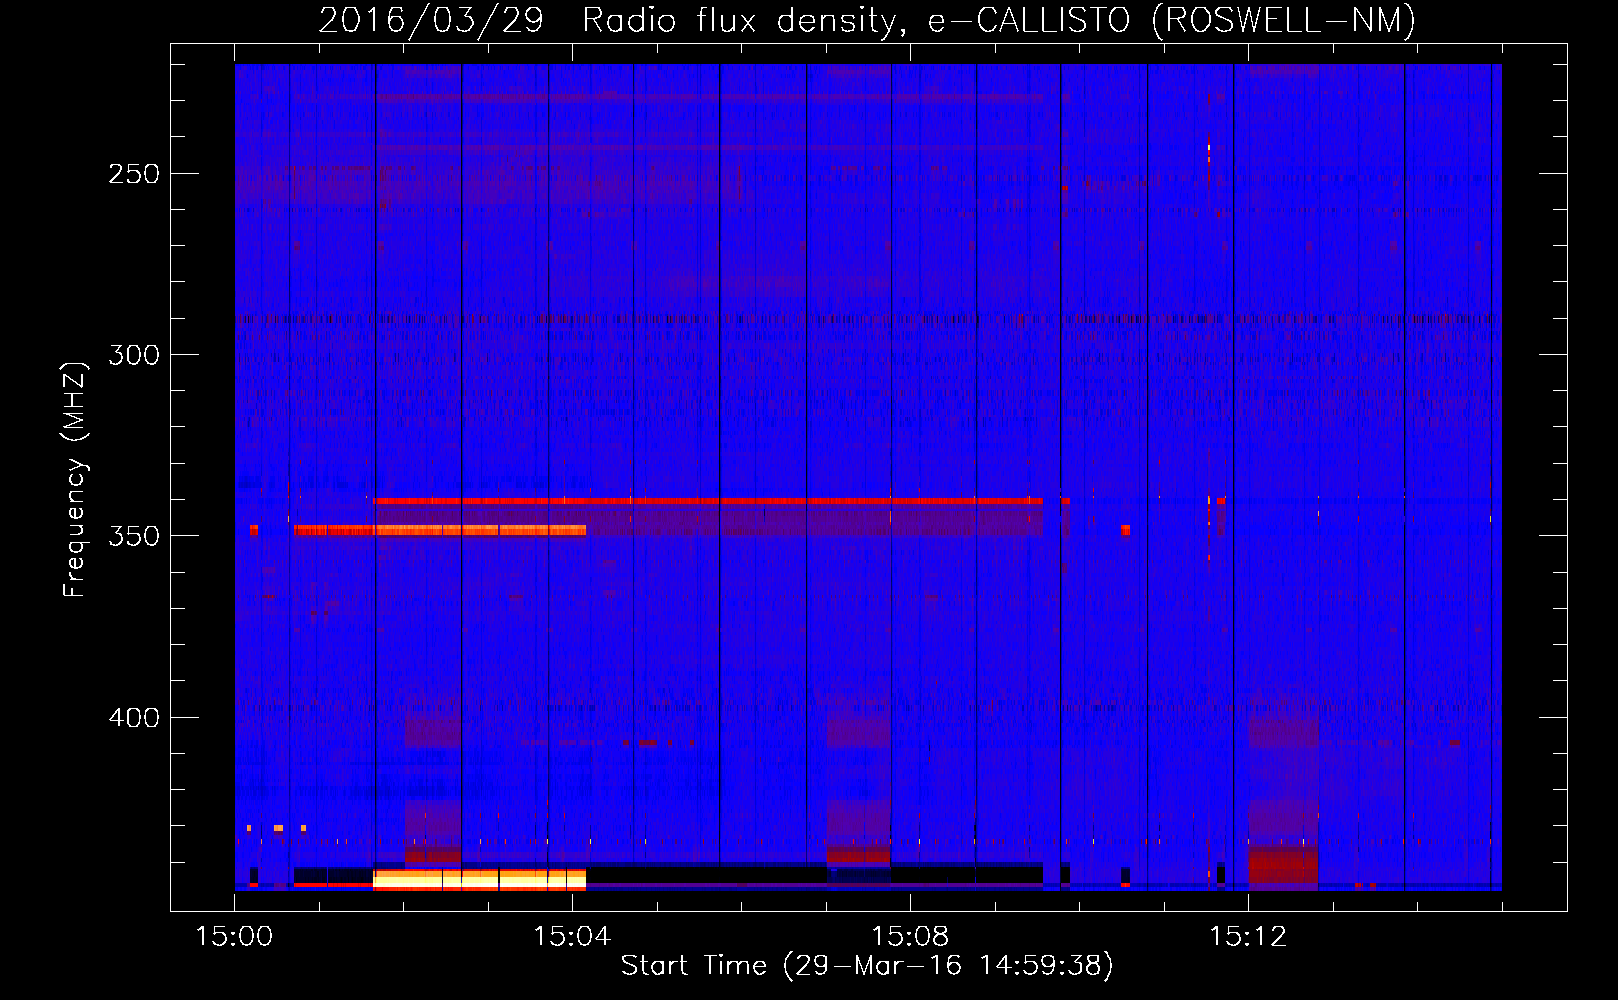Click the 15:12 time axis label
This screenshot has width=1618, height=1000.
coord(1248,937)
